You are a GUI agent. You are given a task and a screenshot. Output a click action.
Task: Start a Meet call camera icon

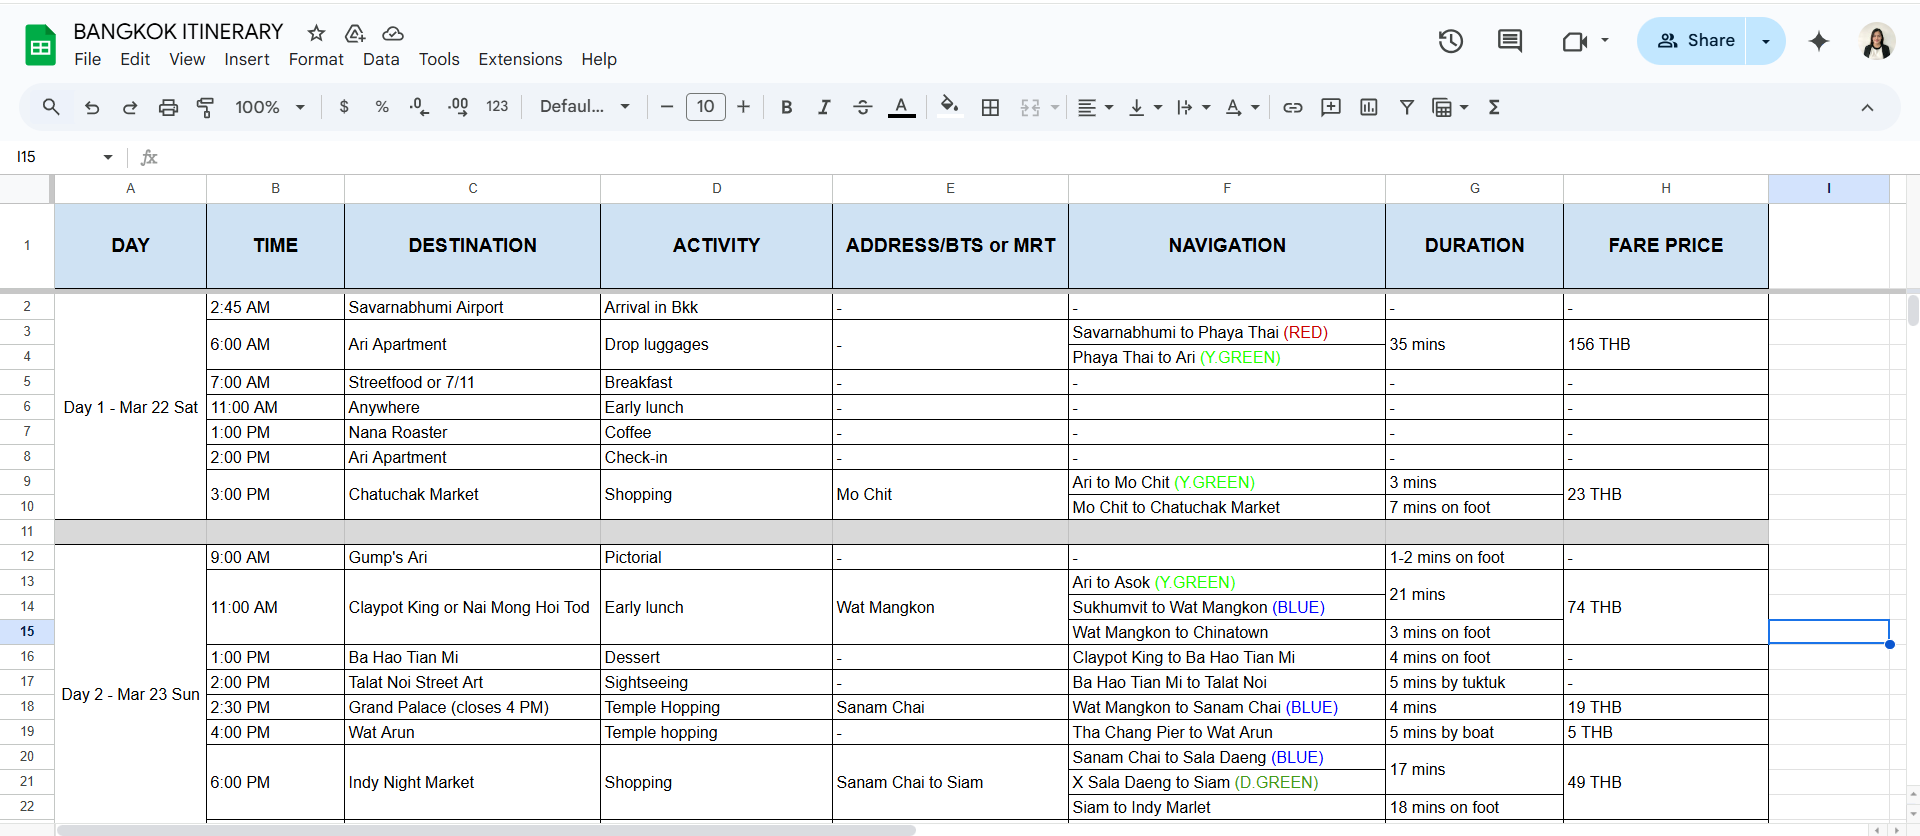point(1575,41)
